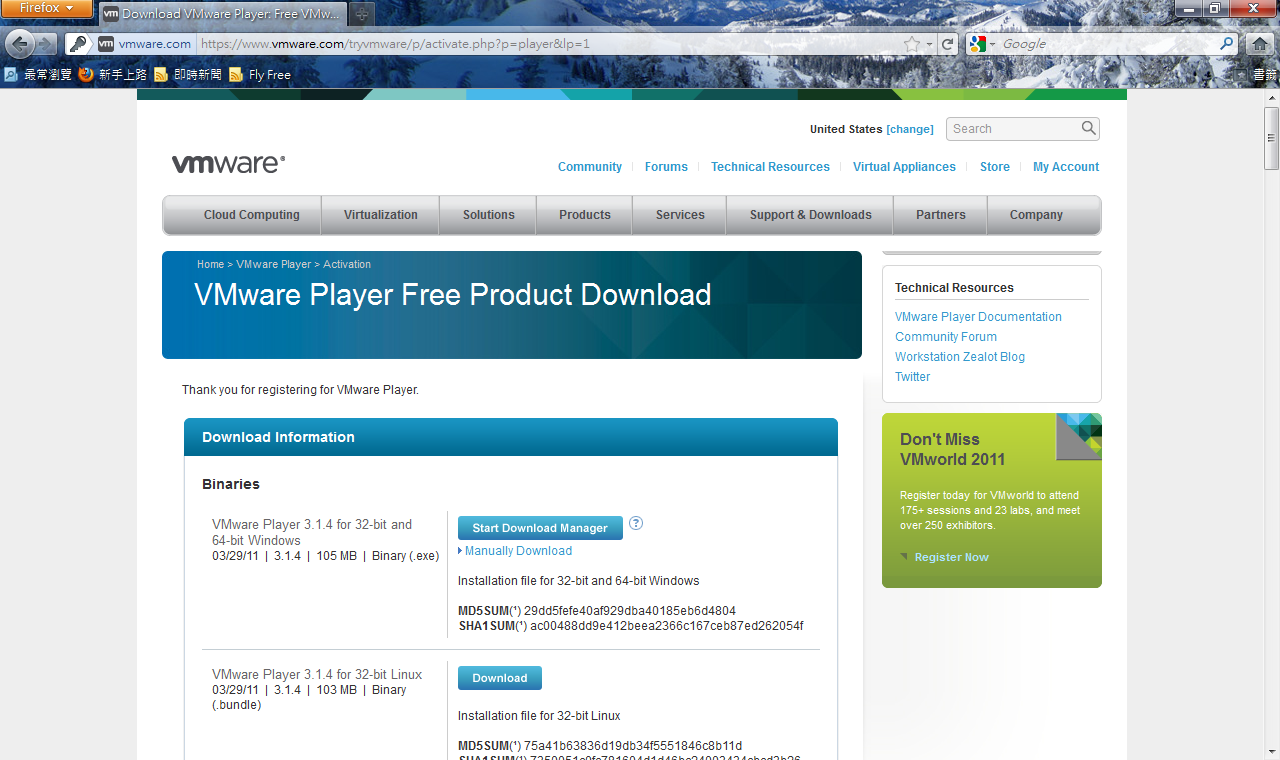1280x760 pixels.
Task: Open the Twitter sidebar link
Action: [x=912, y=377]
